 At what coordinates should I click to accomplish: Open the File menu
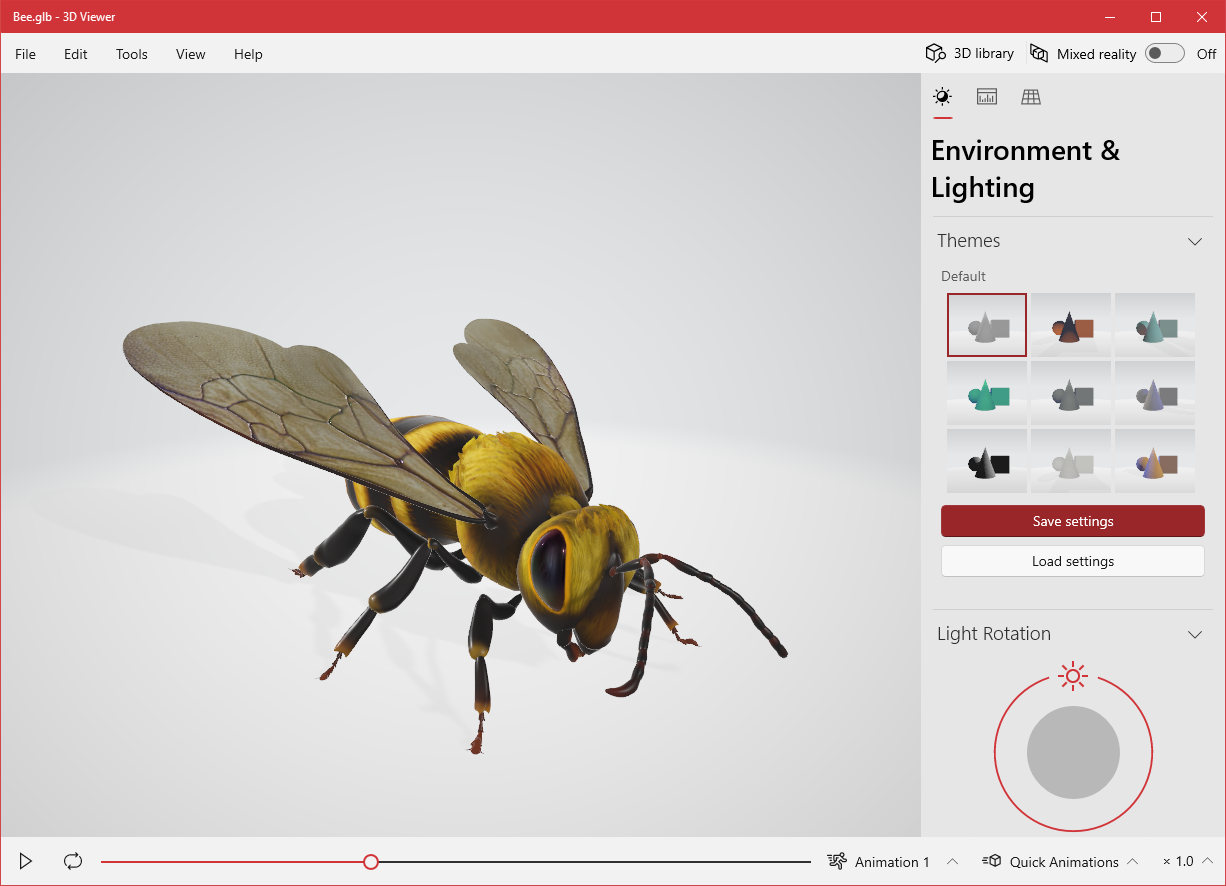(25, 54)
